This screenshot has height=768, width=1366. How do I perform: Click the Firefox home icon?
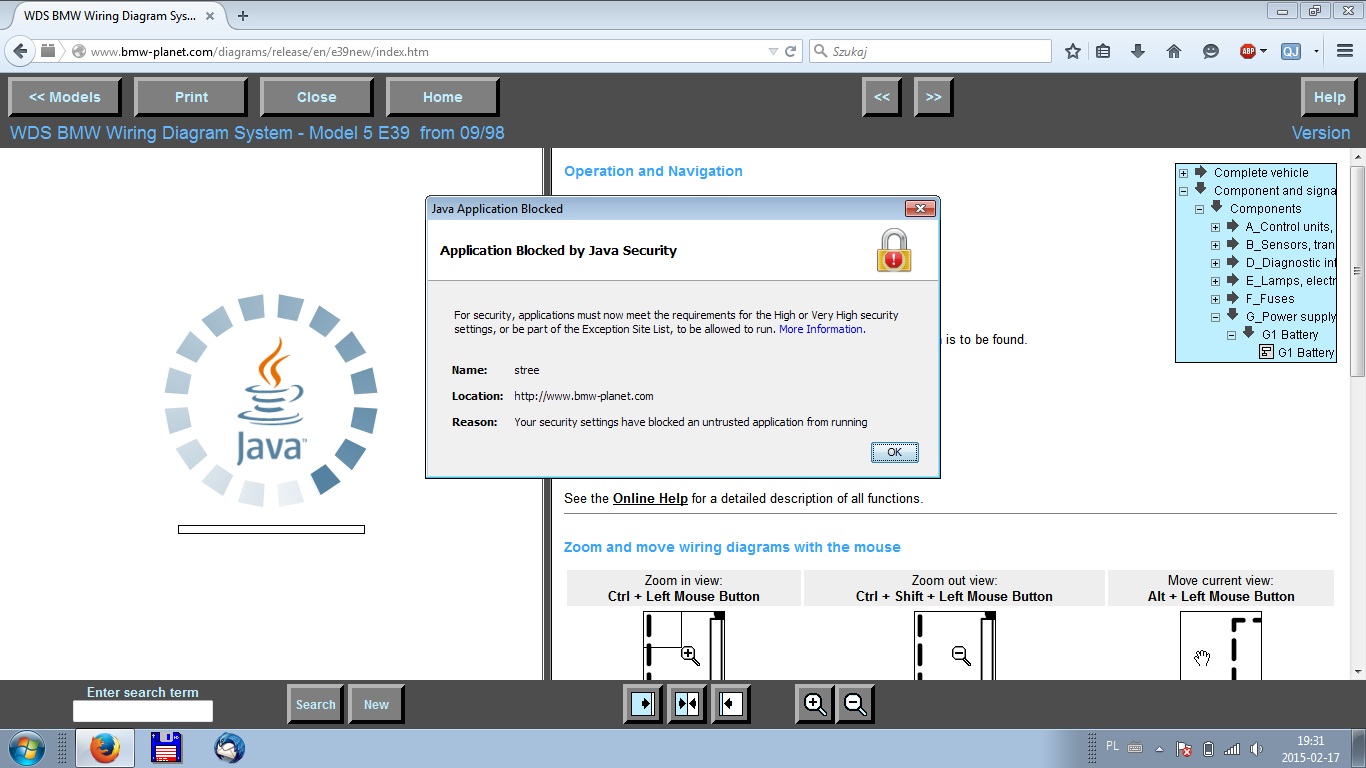[1174, 51]
